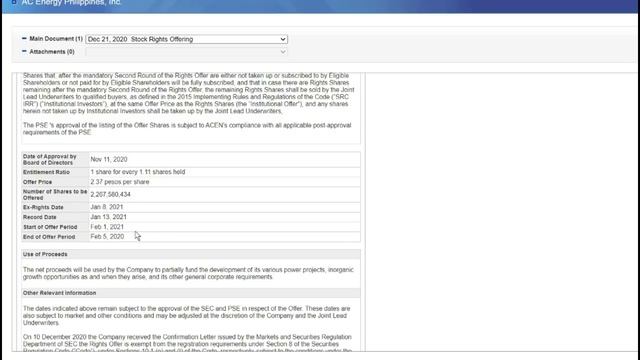Open the Main Document dropdown

click(187, 39)
